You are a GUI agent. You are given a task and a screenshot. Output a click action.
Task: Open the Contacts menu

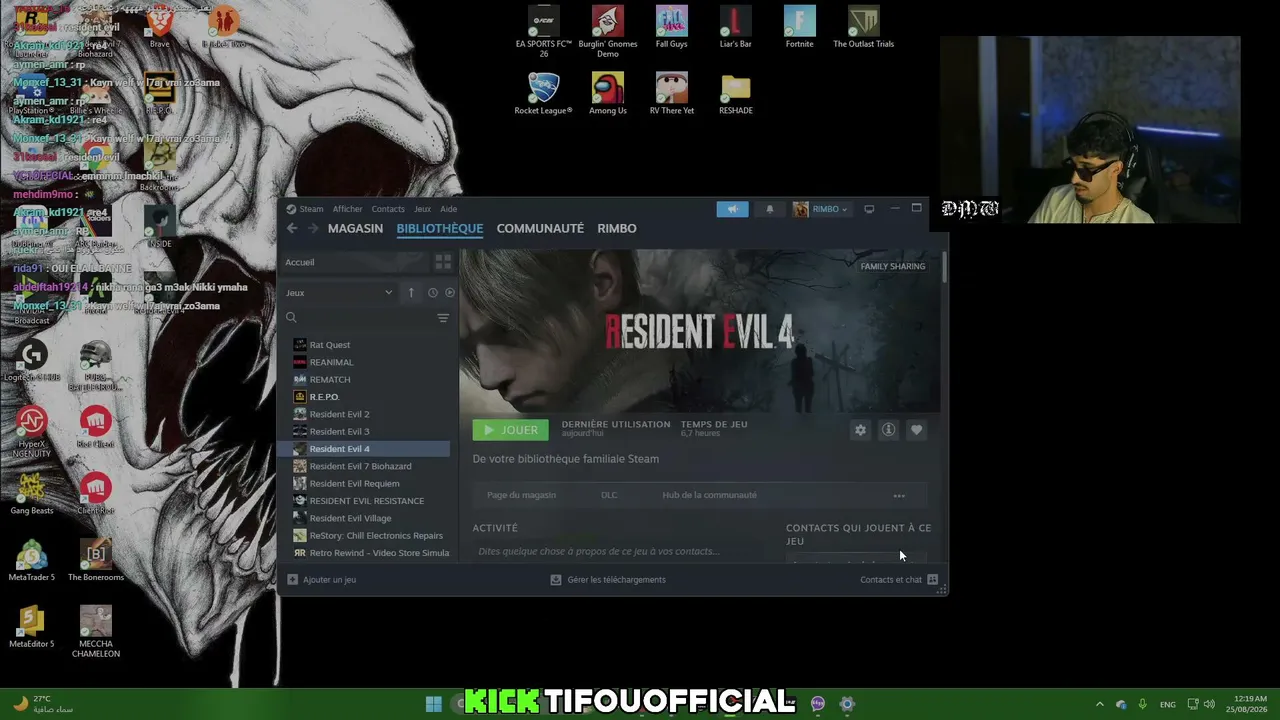click(388, 209)
